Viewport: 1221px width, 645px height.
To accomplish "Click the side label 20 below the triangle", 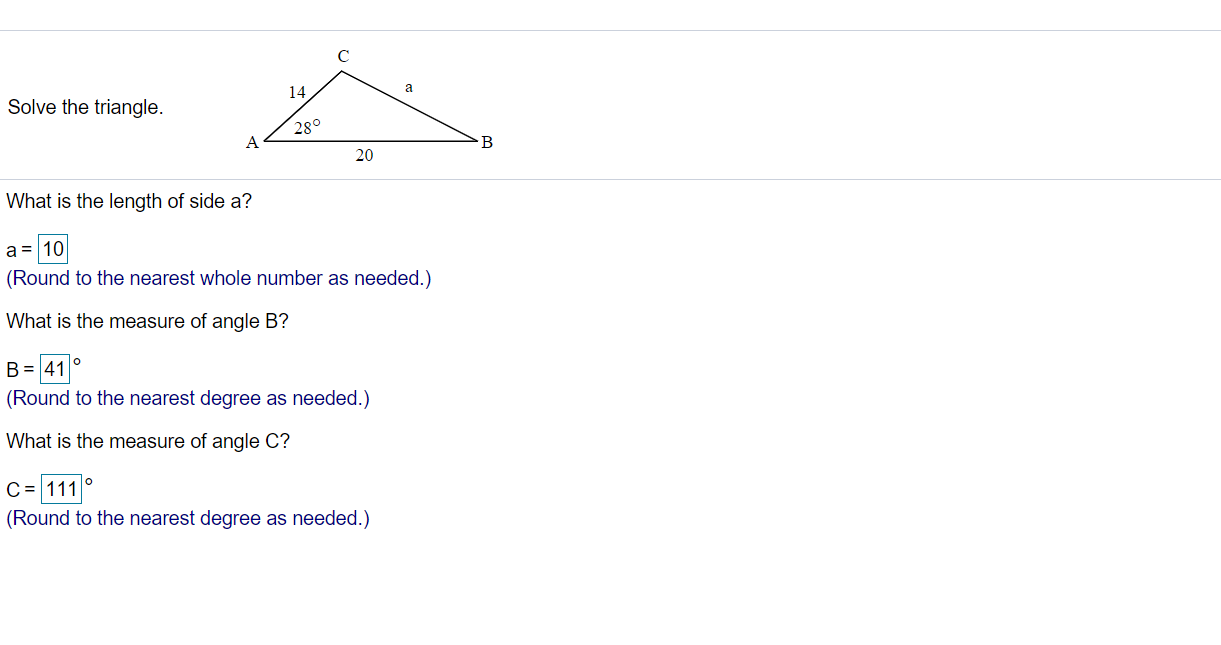I will (x=364, y=156).
